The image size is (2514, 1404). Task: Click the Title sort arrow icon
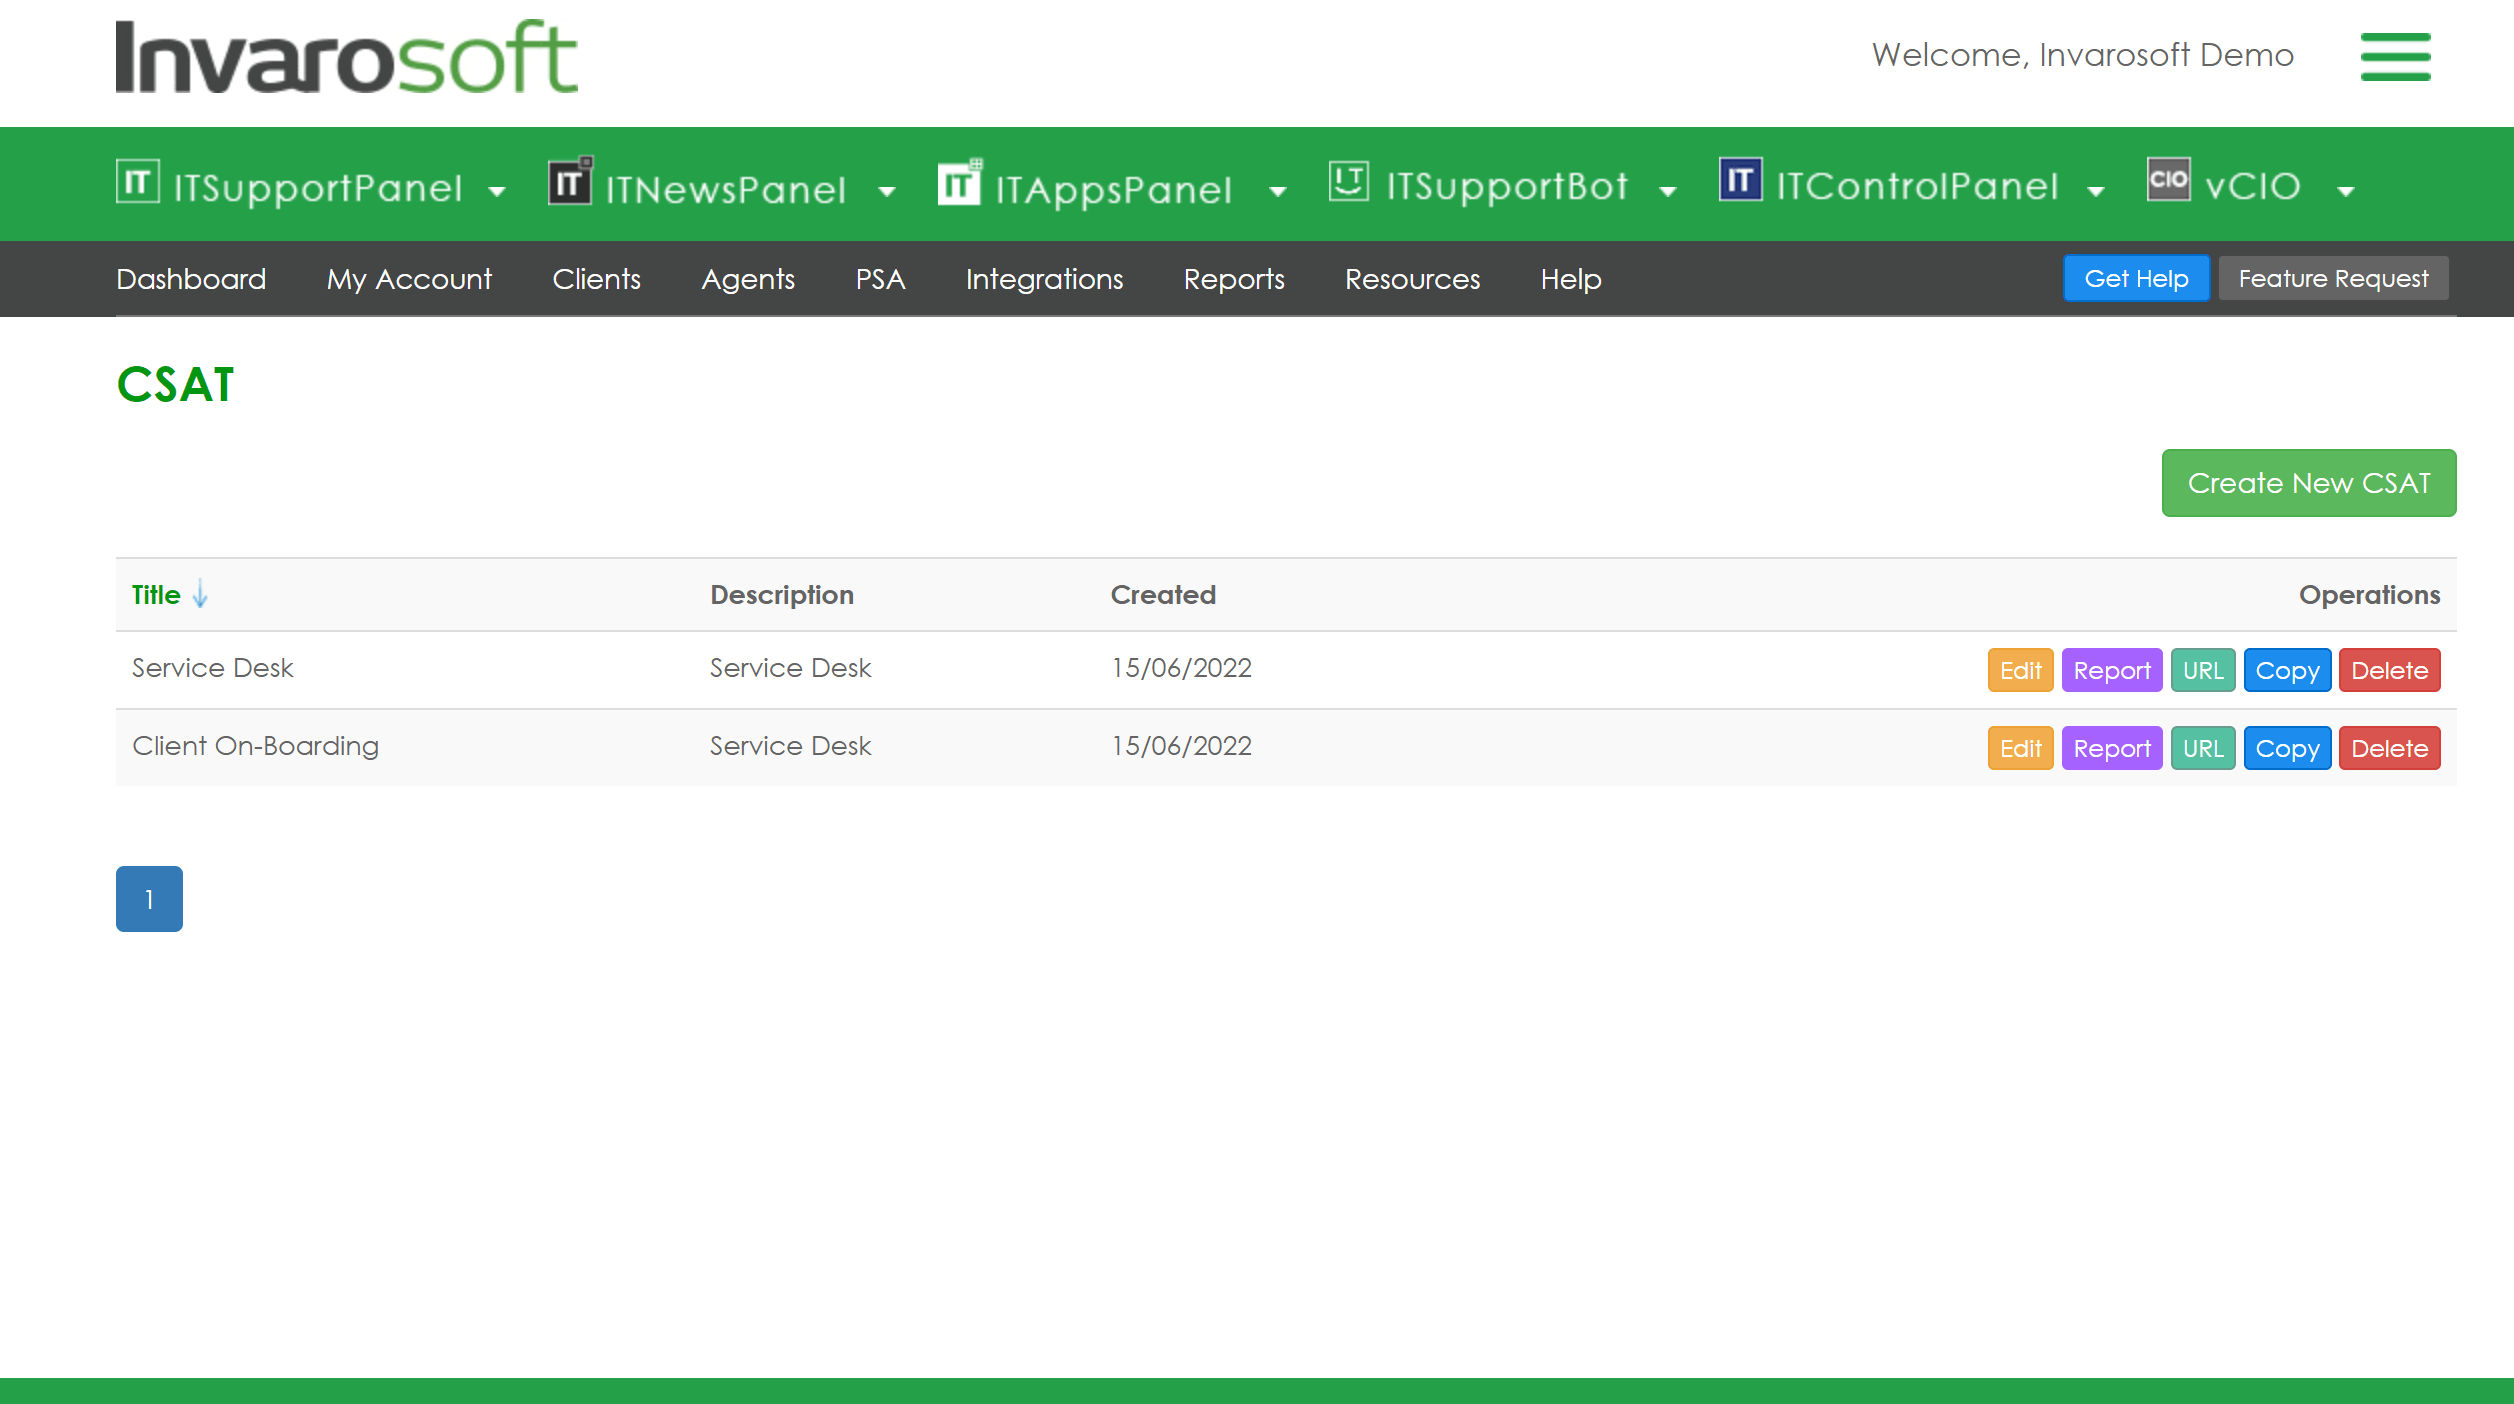click(200, 594)
